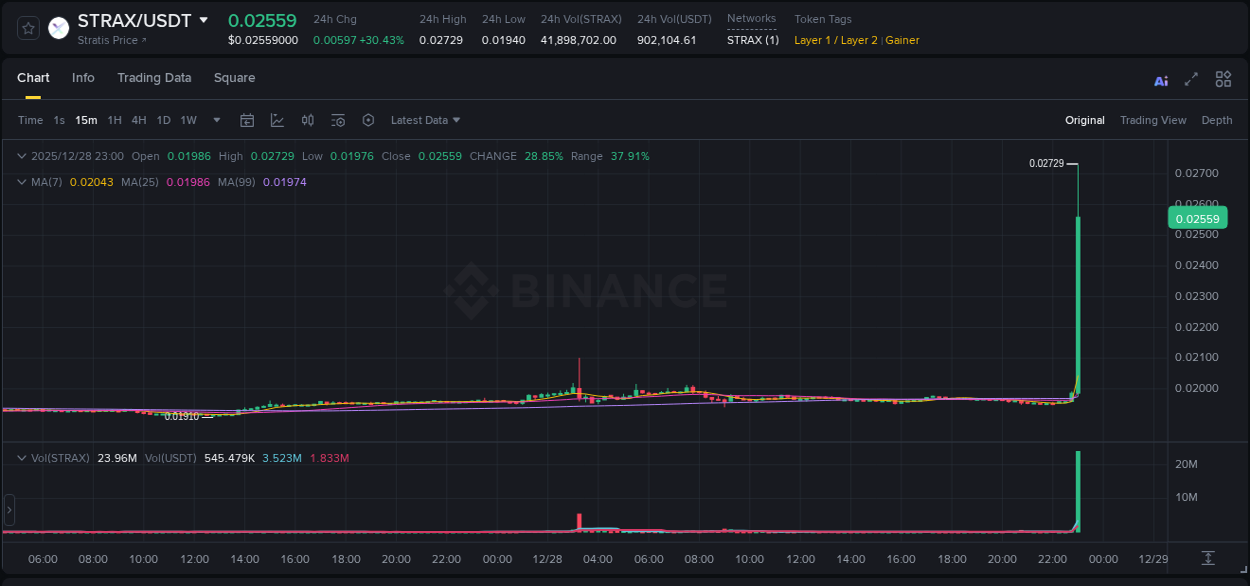Open the AI analysis tool

[x=1160, y=78]
